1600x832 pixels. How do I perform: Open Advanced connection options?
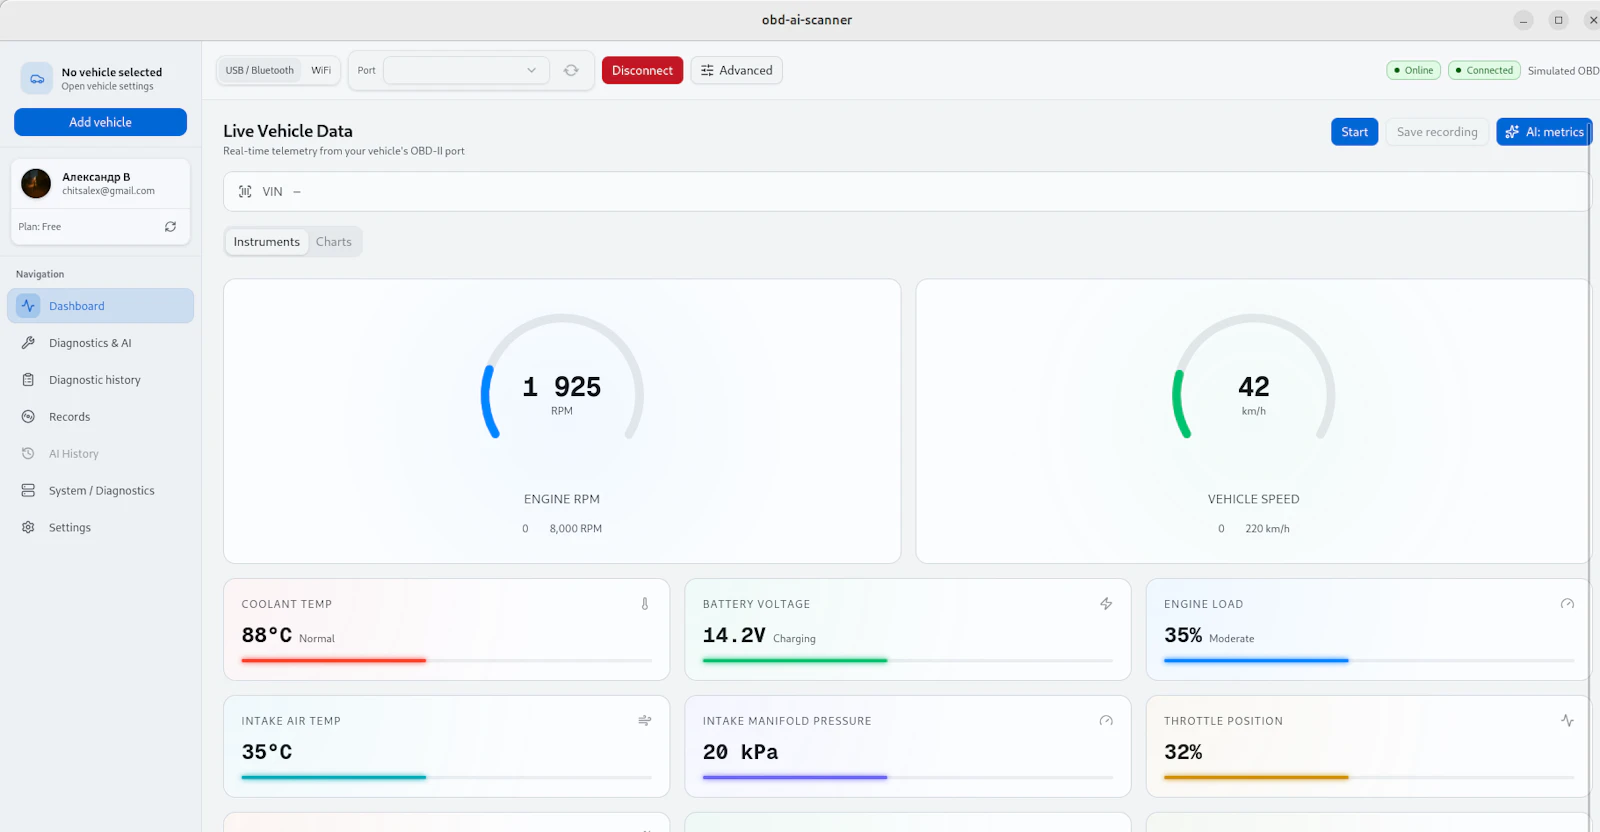coord(736,70)
